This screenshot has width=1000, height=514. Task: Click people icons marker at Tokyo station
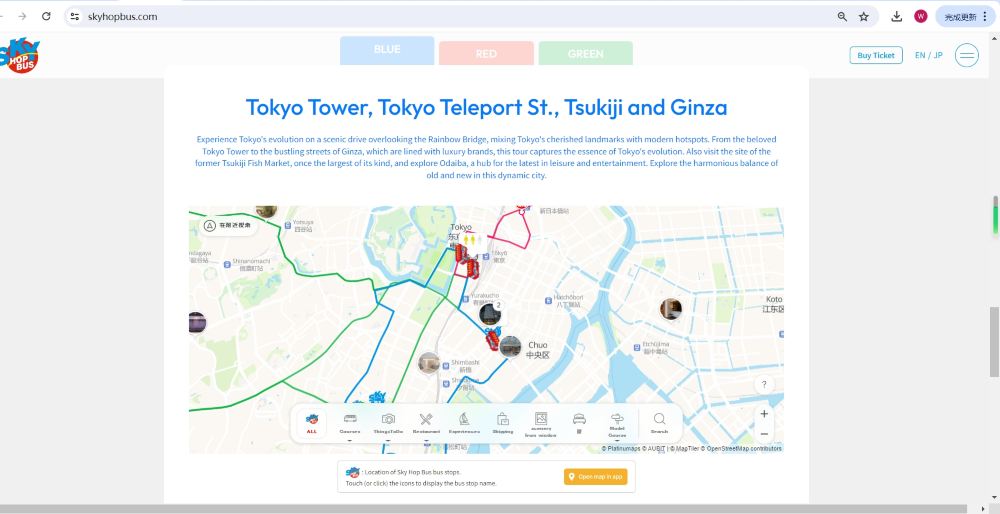click(x=471, y=240)
